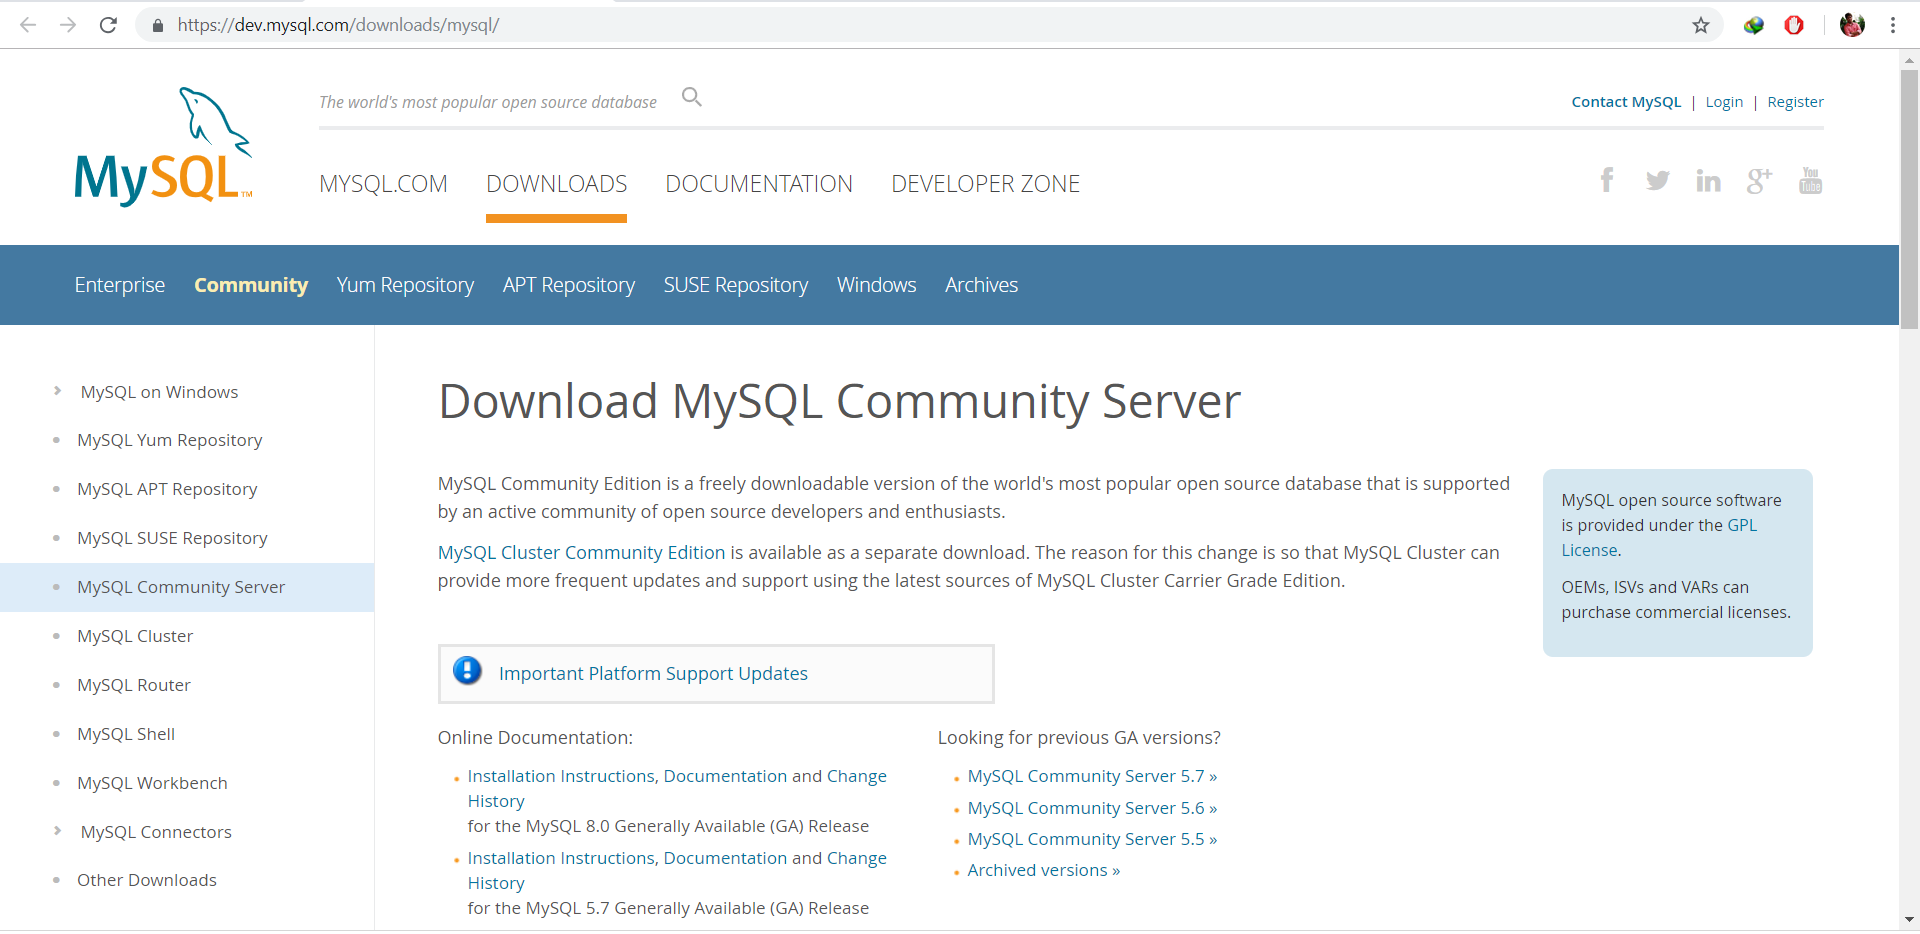Click the page vertical scrollbar thumb

(x=1909, y=198)
